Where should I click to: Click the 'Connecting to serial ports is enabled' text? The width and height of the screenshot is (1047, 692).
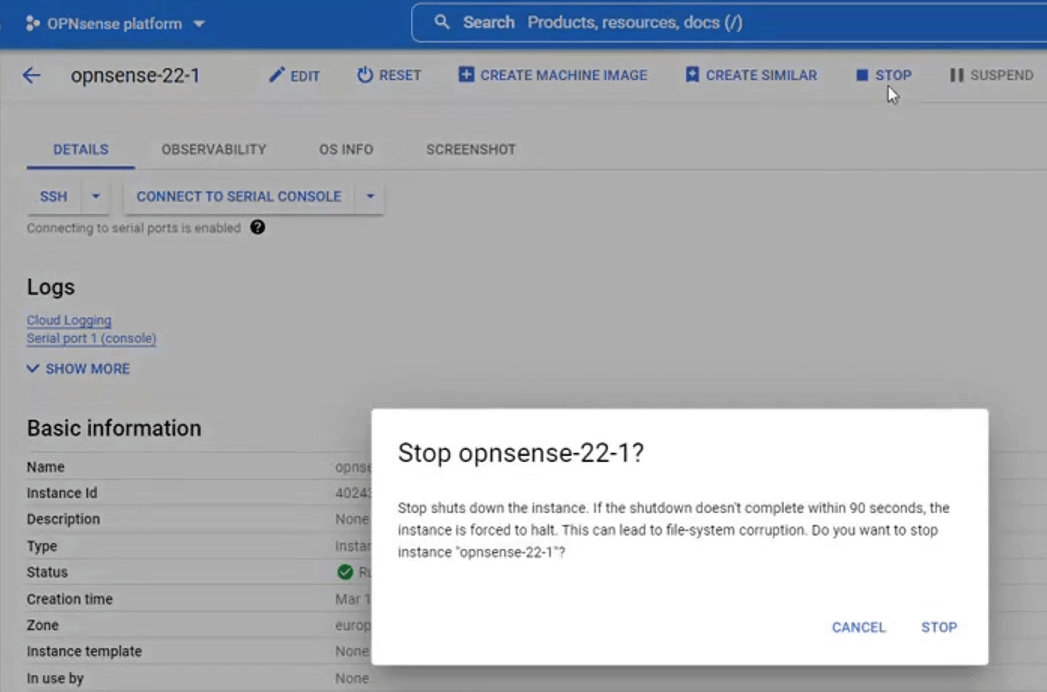[x=134, y=228]
